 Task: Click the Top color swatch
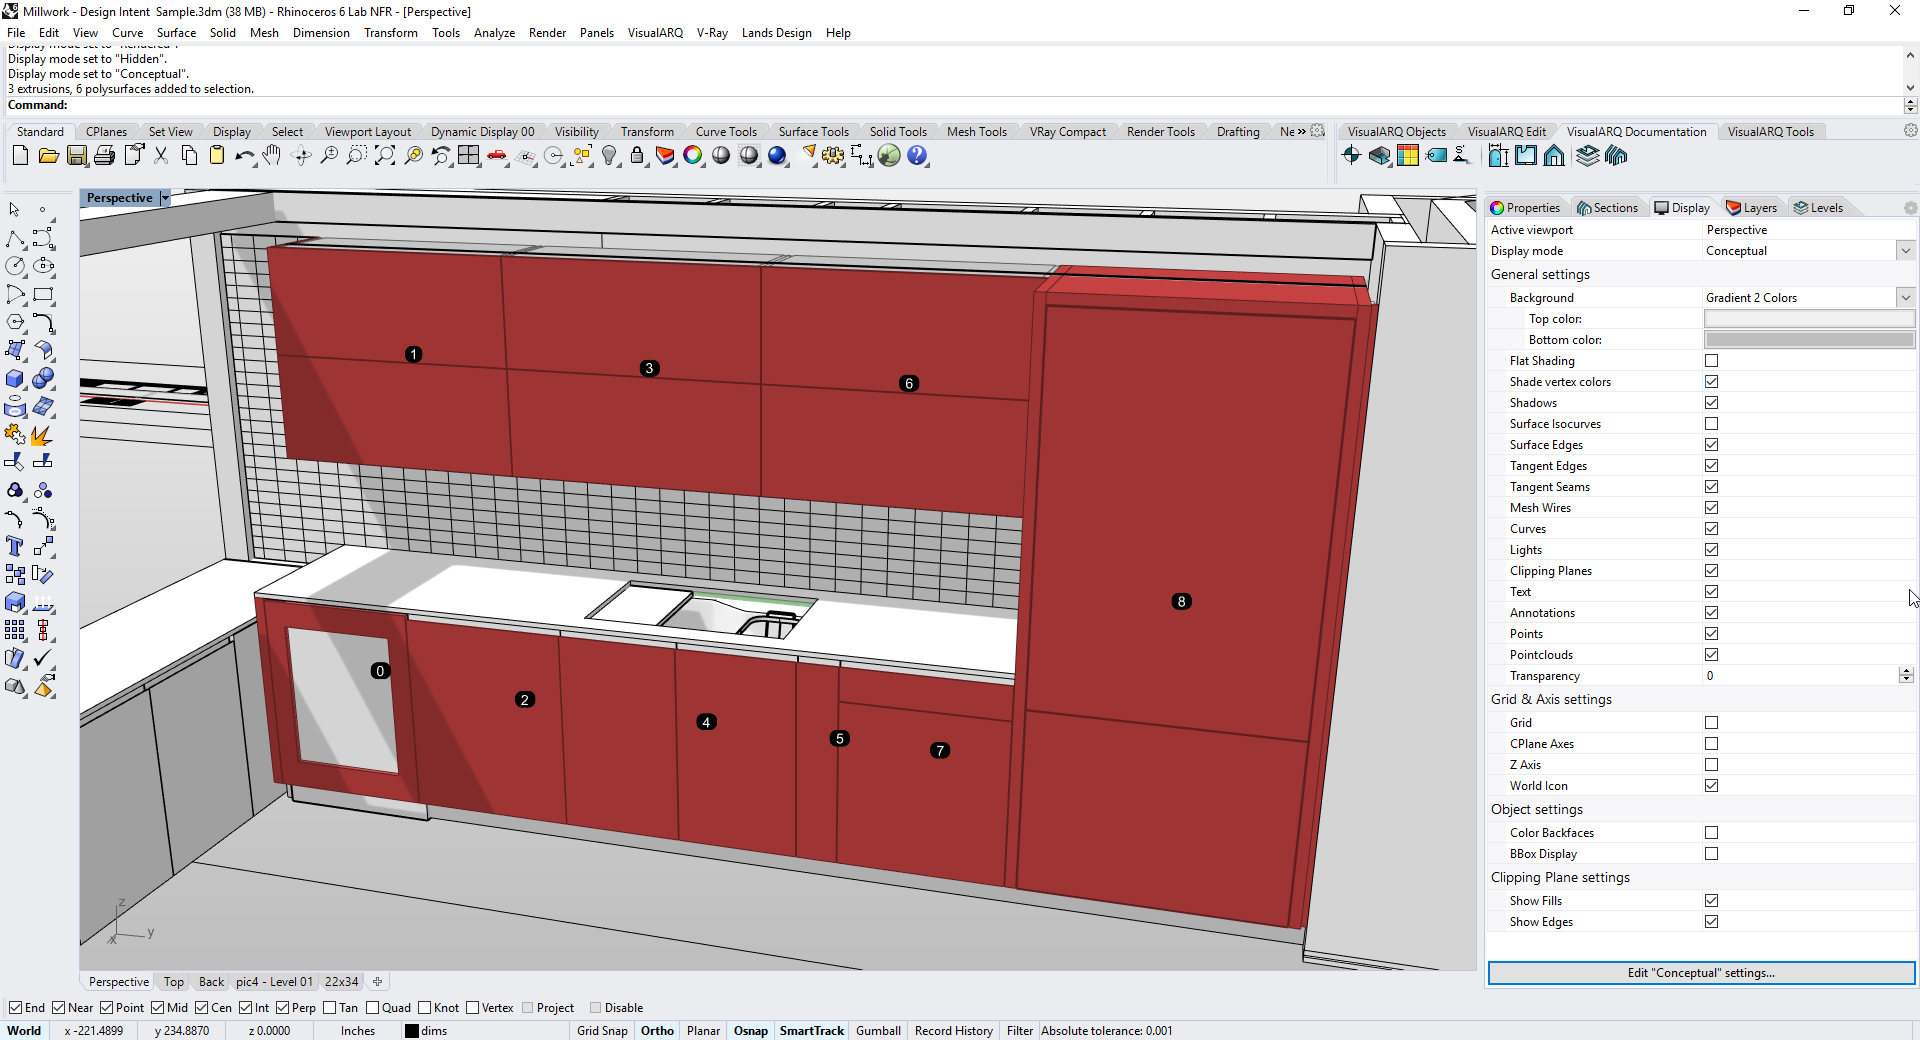coord(1809,319)
